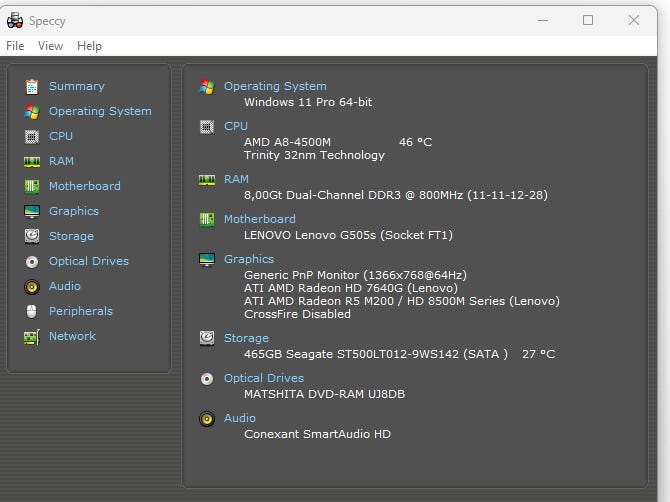Click the Audio heading in summary panel

[240, 418]
